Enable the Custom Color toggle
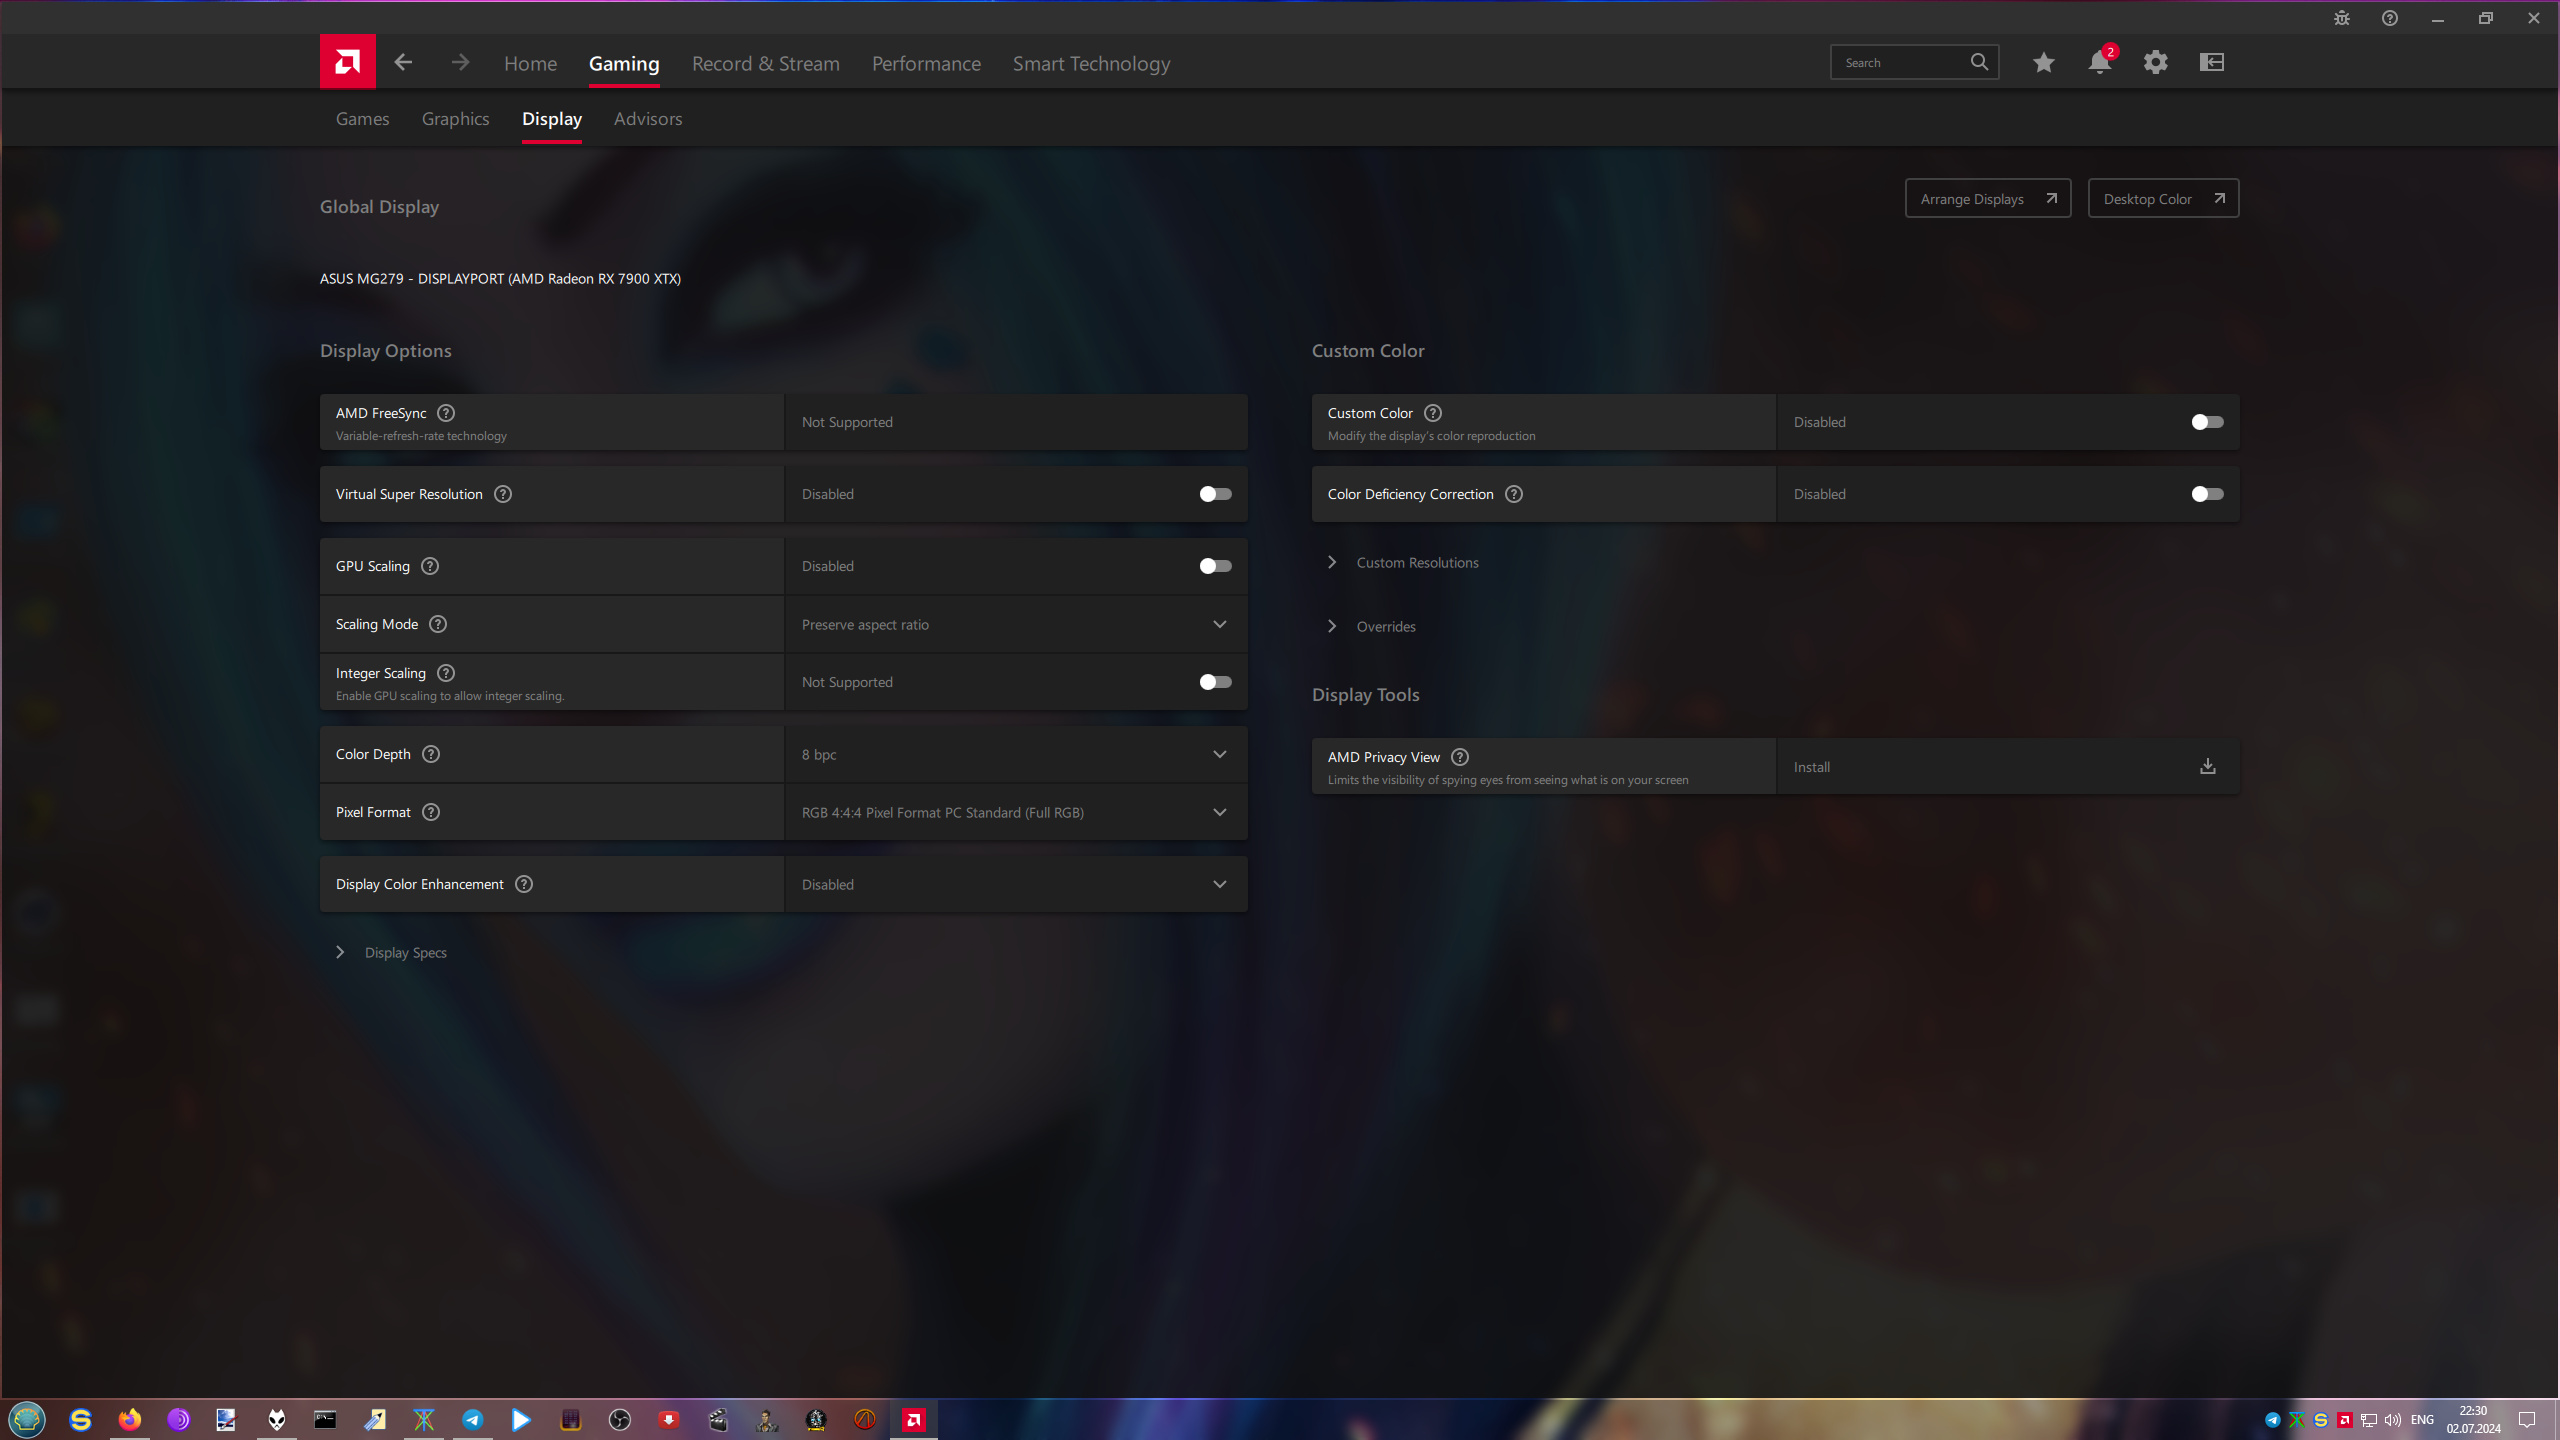 coord(2207,422)
